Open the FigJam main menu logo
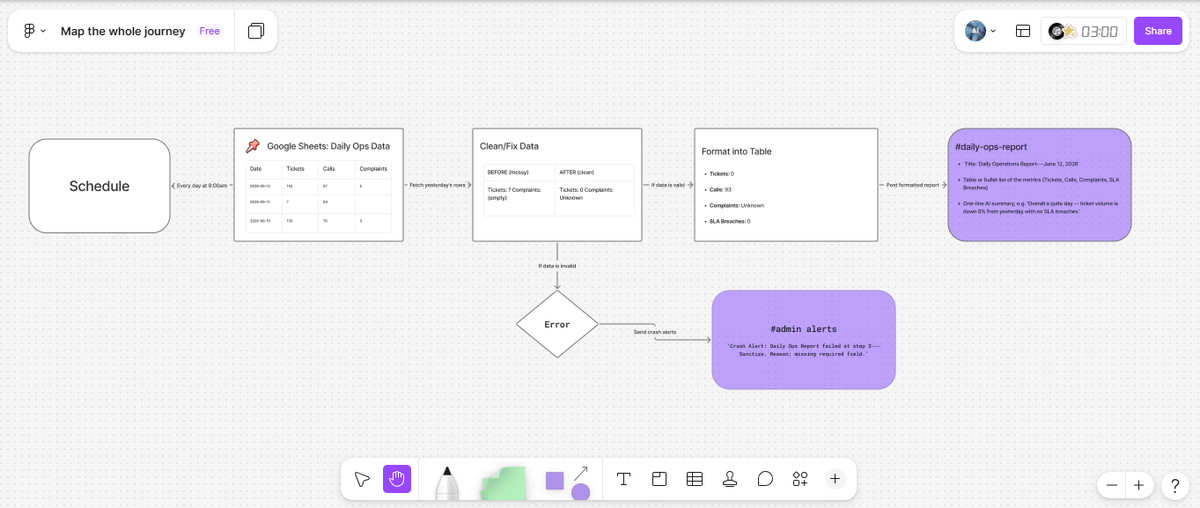The height and width of the screenshot is (508, 1200). point(29,31)
